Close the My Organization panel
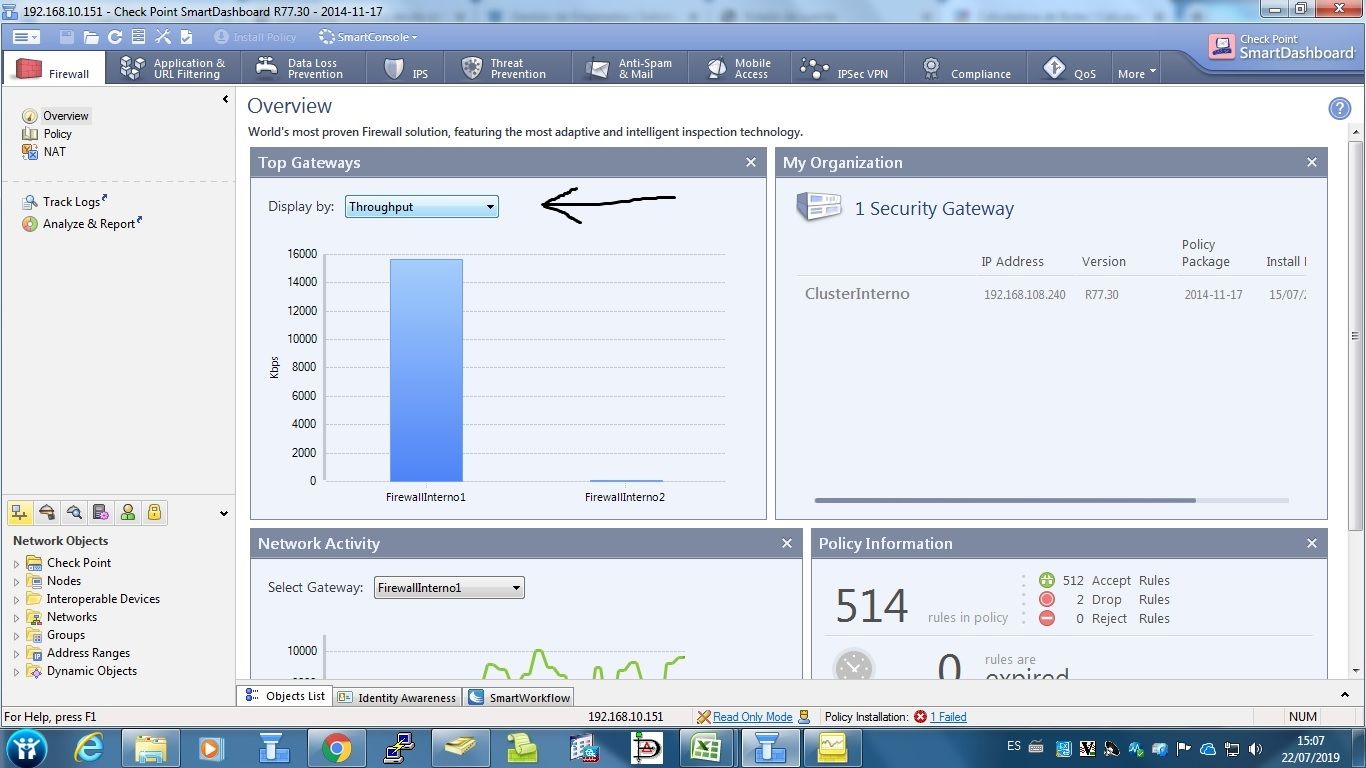 [x=1312, y=162]
